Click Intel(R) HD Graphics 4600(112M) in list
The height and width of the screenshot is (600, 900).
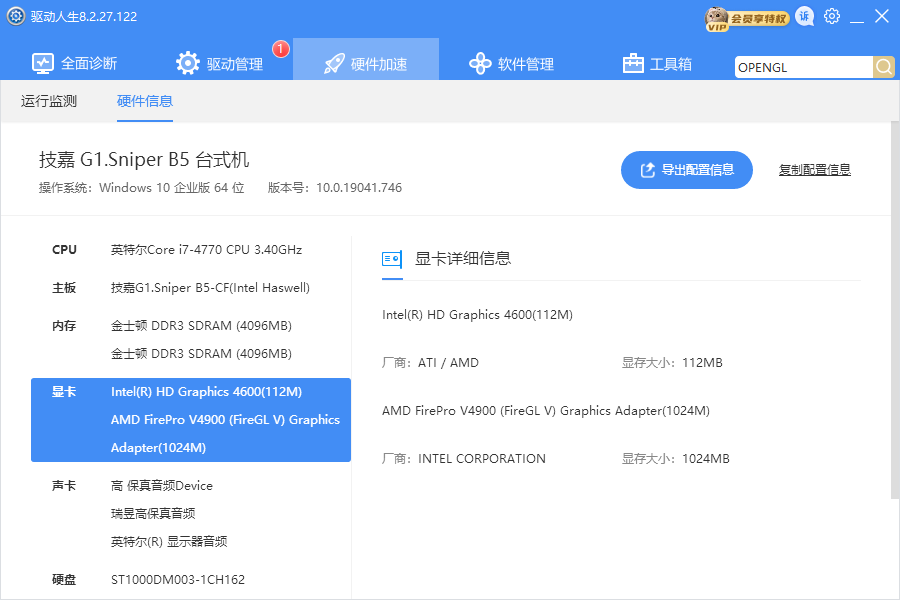[x=207, y=392]
